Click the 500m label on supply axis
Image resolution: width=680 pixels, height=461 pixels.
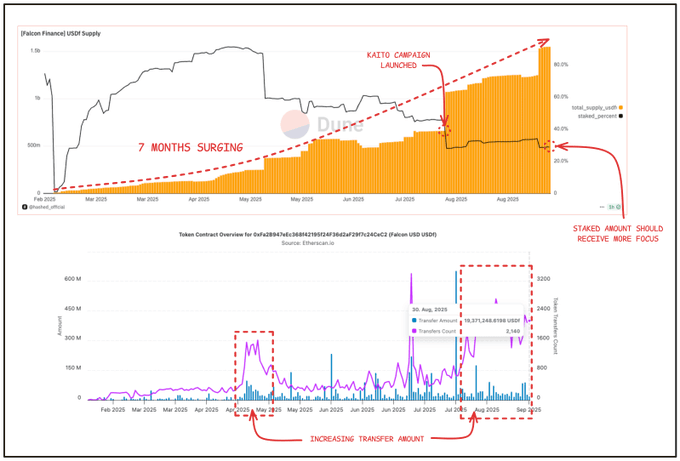(x=34, y=146)
